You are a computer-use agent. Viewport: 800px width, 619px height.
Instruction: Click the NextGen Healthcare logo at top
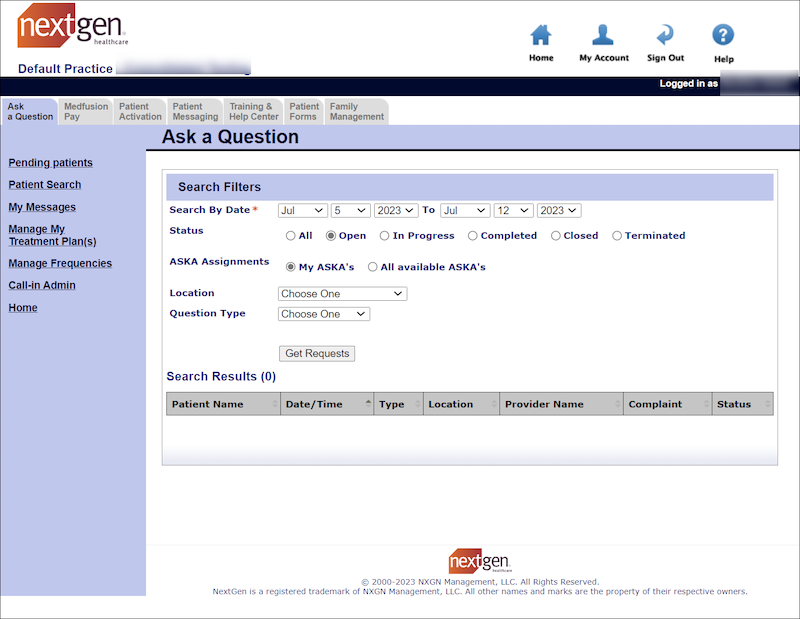coord(72,25)
